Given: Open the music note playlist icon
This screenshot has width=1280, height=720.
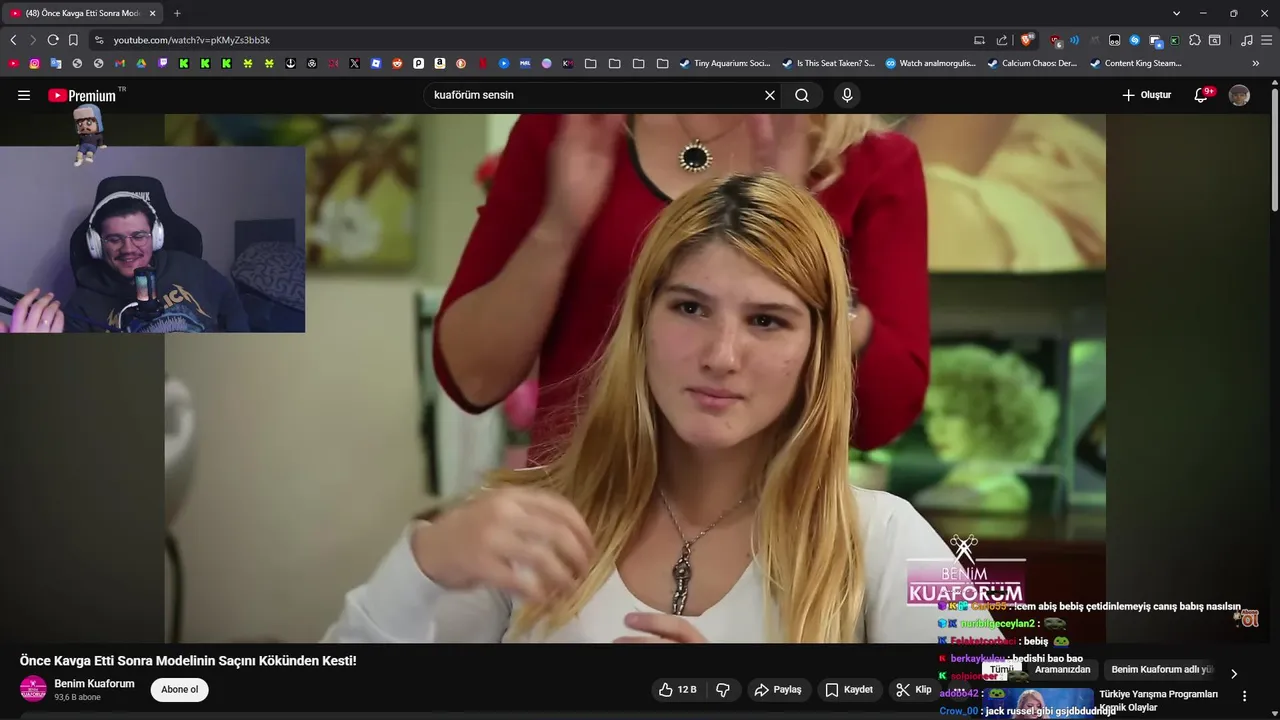Looking at the screenshot, I should (x=1246, y=40).
